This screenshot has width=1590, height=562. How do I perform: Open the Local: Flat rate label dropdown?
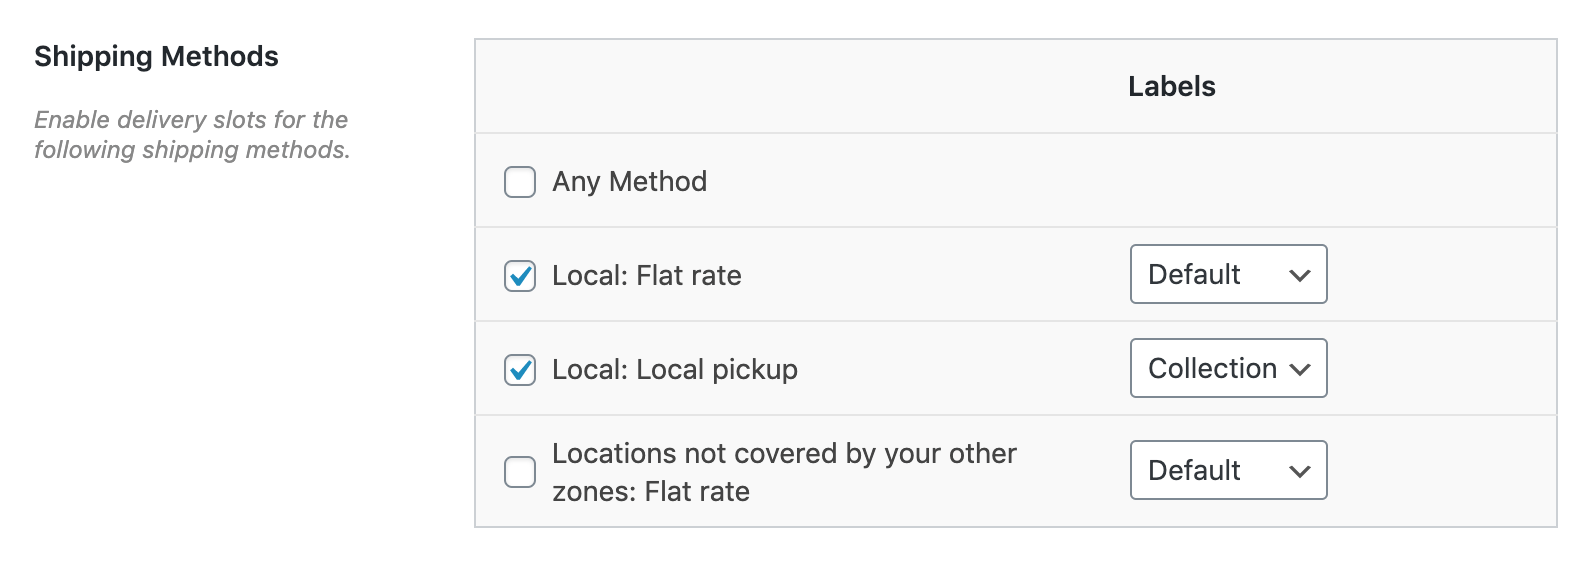tap(1228, 275)
